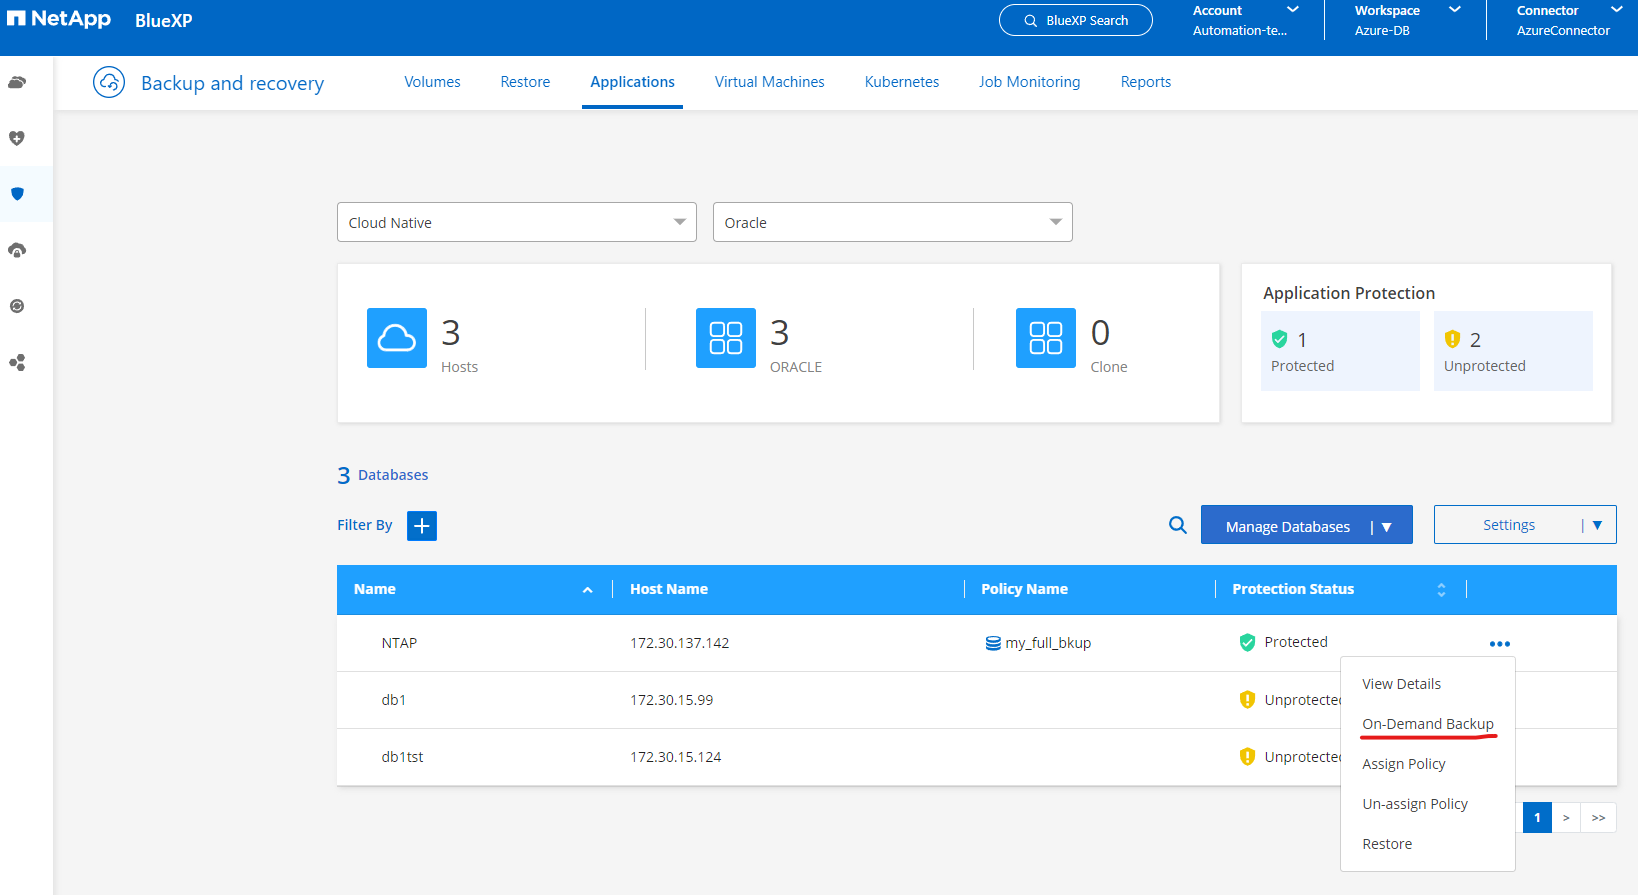The width and height of the screenshot is (1638, 895).
Task: Click the Unprotected count card
Action: (x=1512, y=351)
